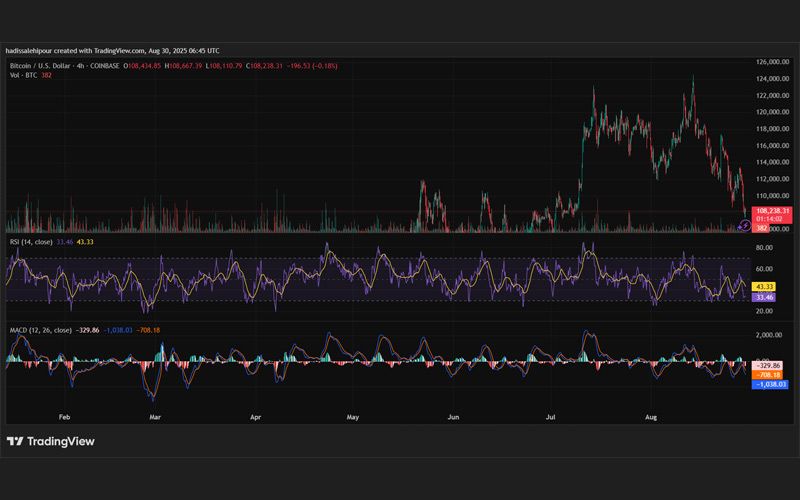This screenshot has width=800, height=500.
Task: Click the red 382 volume tag on price axis
Action: coord(761,228)
